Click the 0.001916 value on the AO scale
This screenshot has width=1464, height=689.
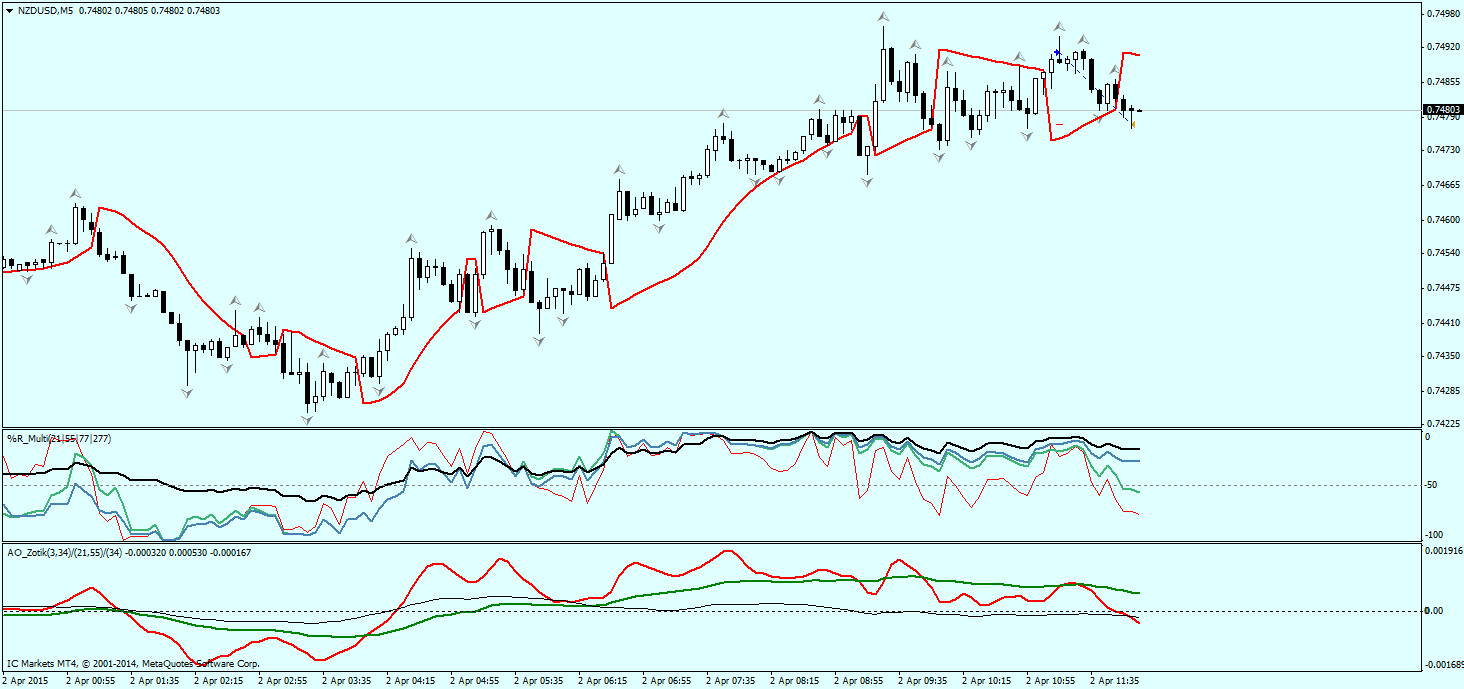pos(1443,551)
